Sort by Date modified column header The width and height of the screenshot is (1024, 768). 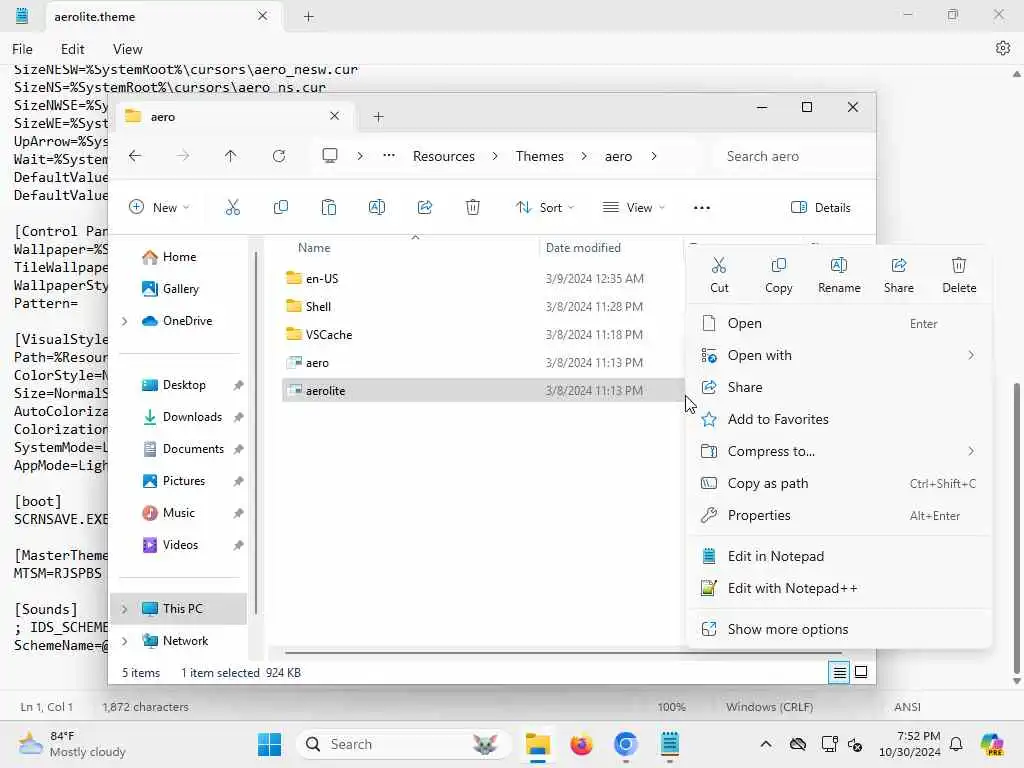tap(583, 248)
